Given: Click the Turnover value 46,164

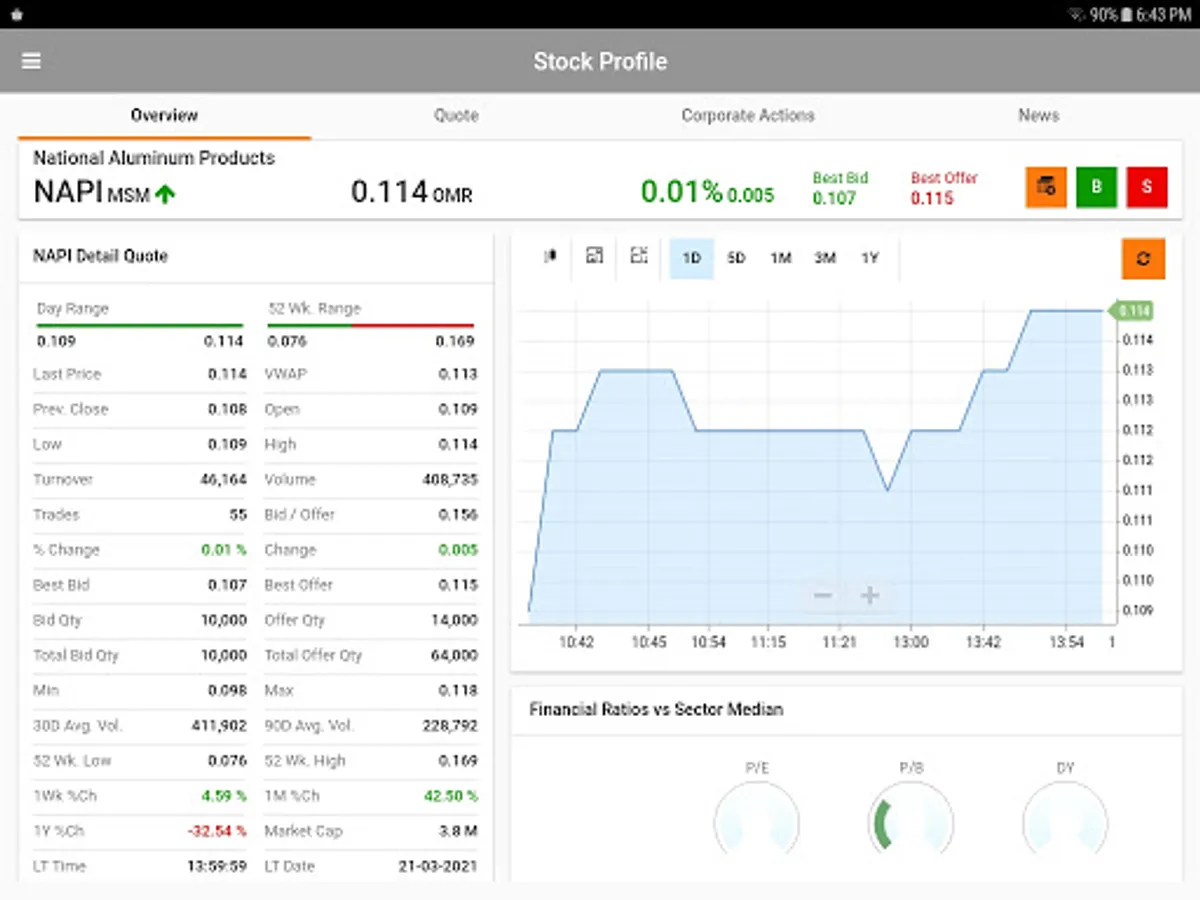Looking at the screenshot, I should click(223, 480).
